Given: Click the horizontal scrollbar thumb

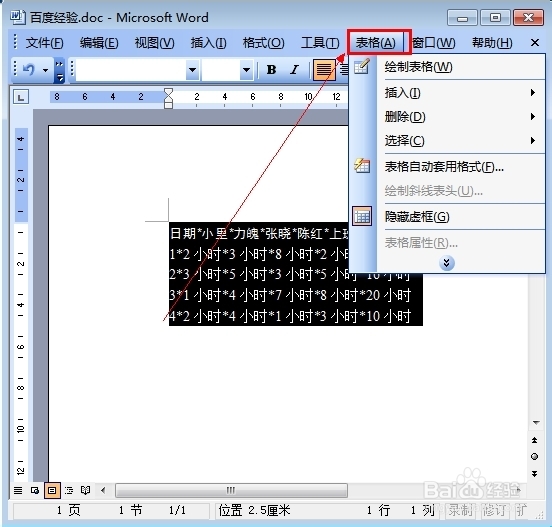Looking at the screenshot, I should tap(231, 490).
